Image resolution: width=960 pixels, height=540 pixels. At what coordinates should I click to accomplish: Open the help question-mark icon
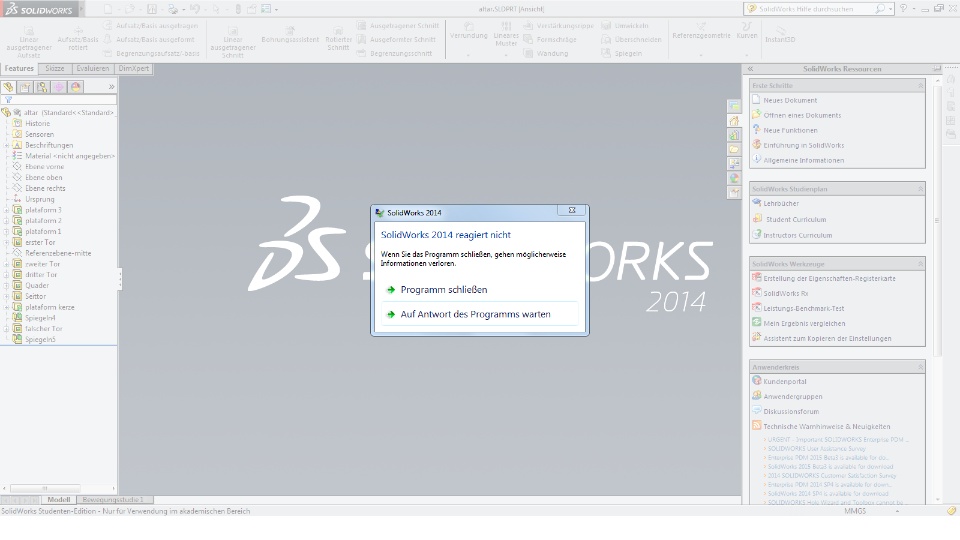[x=903, y=9]
